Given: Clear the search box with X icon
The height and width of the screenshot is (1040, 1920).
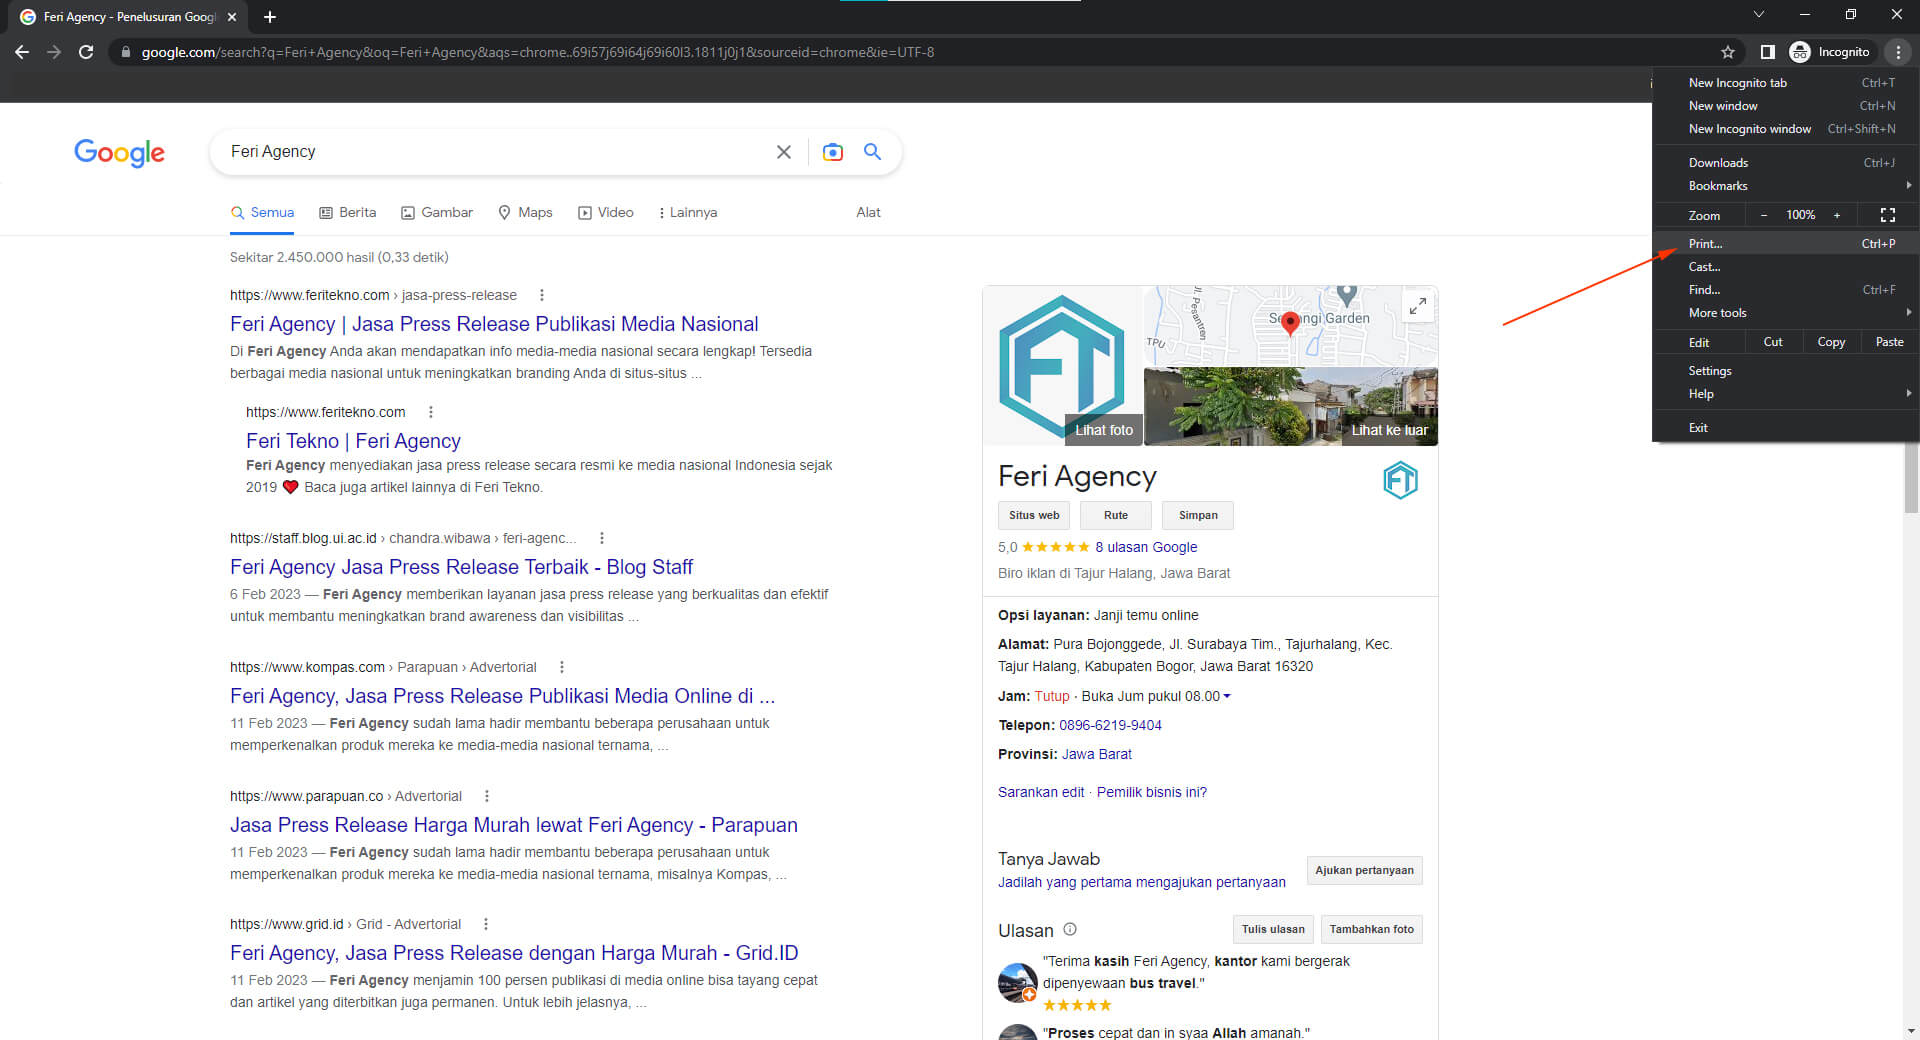Looking at the screenshot, I should point(784,152).
